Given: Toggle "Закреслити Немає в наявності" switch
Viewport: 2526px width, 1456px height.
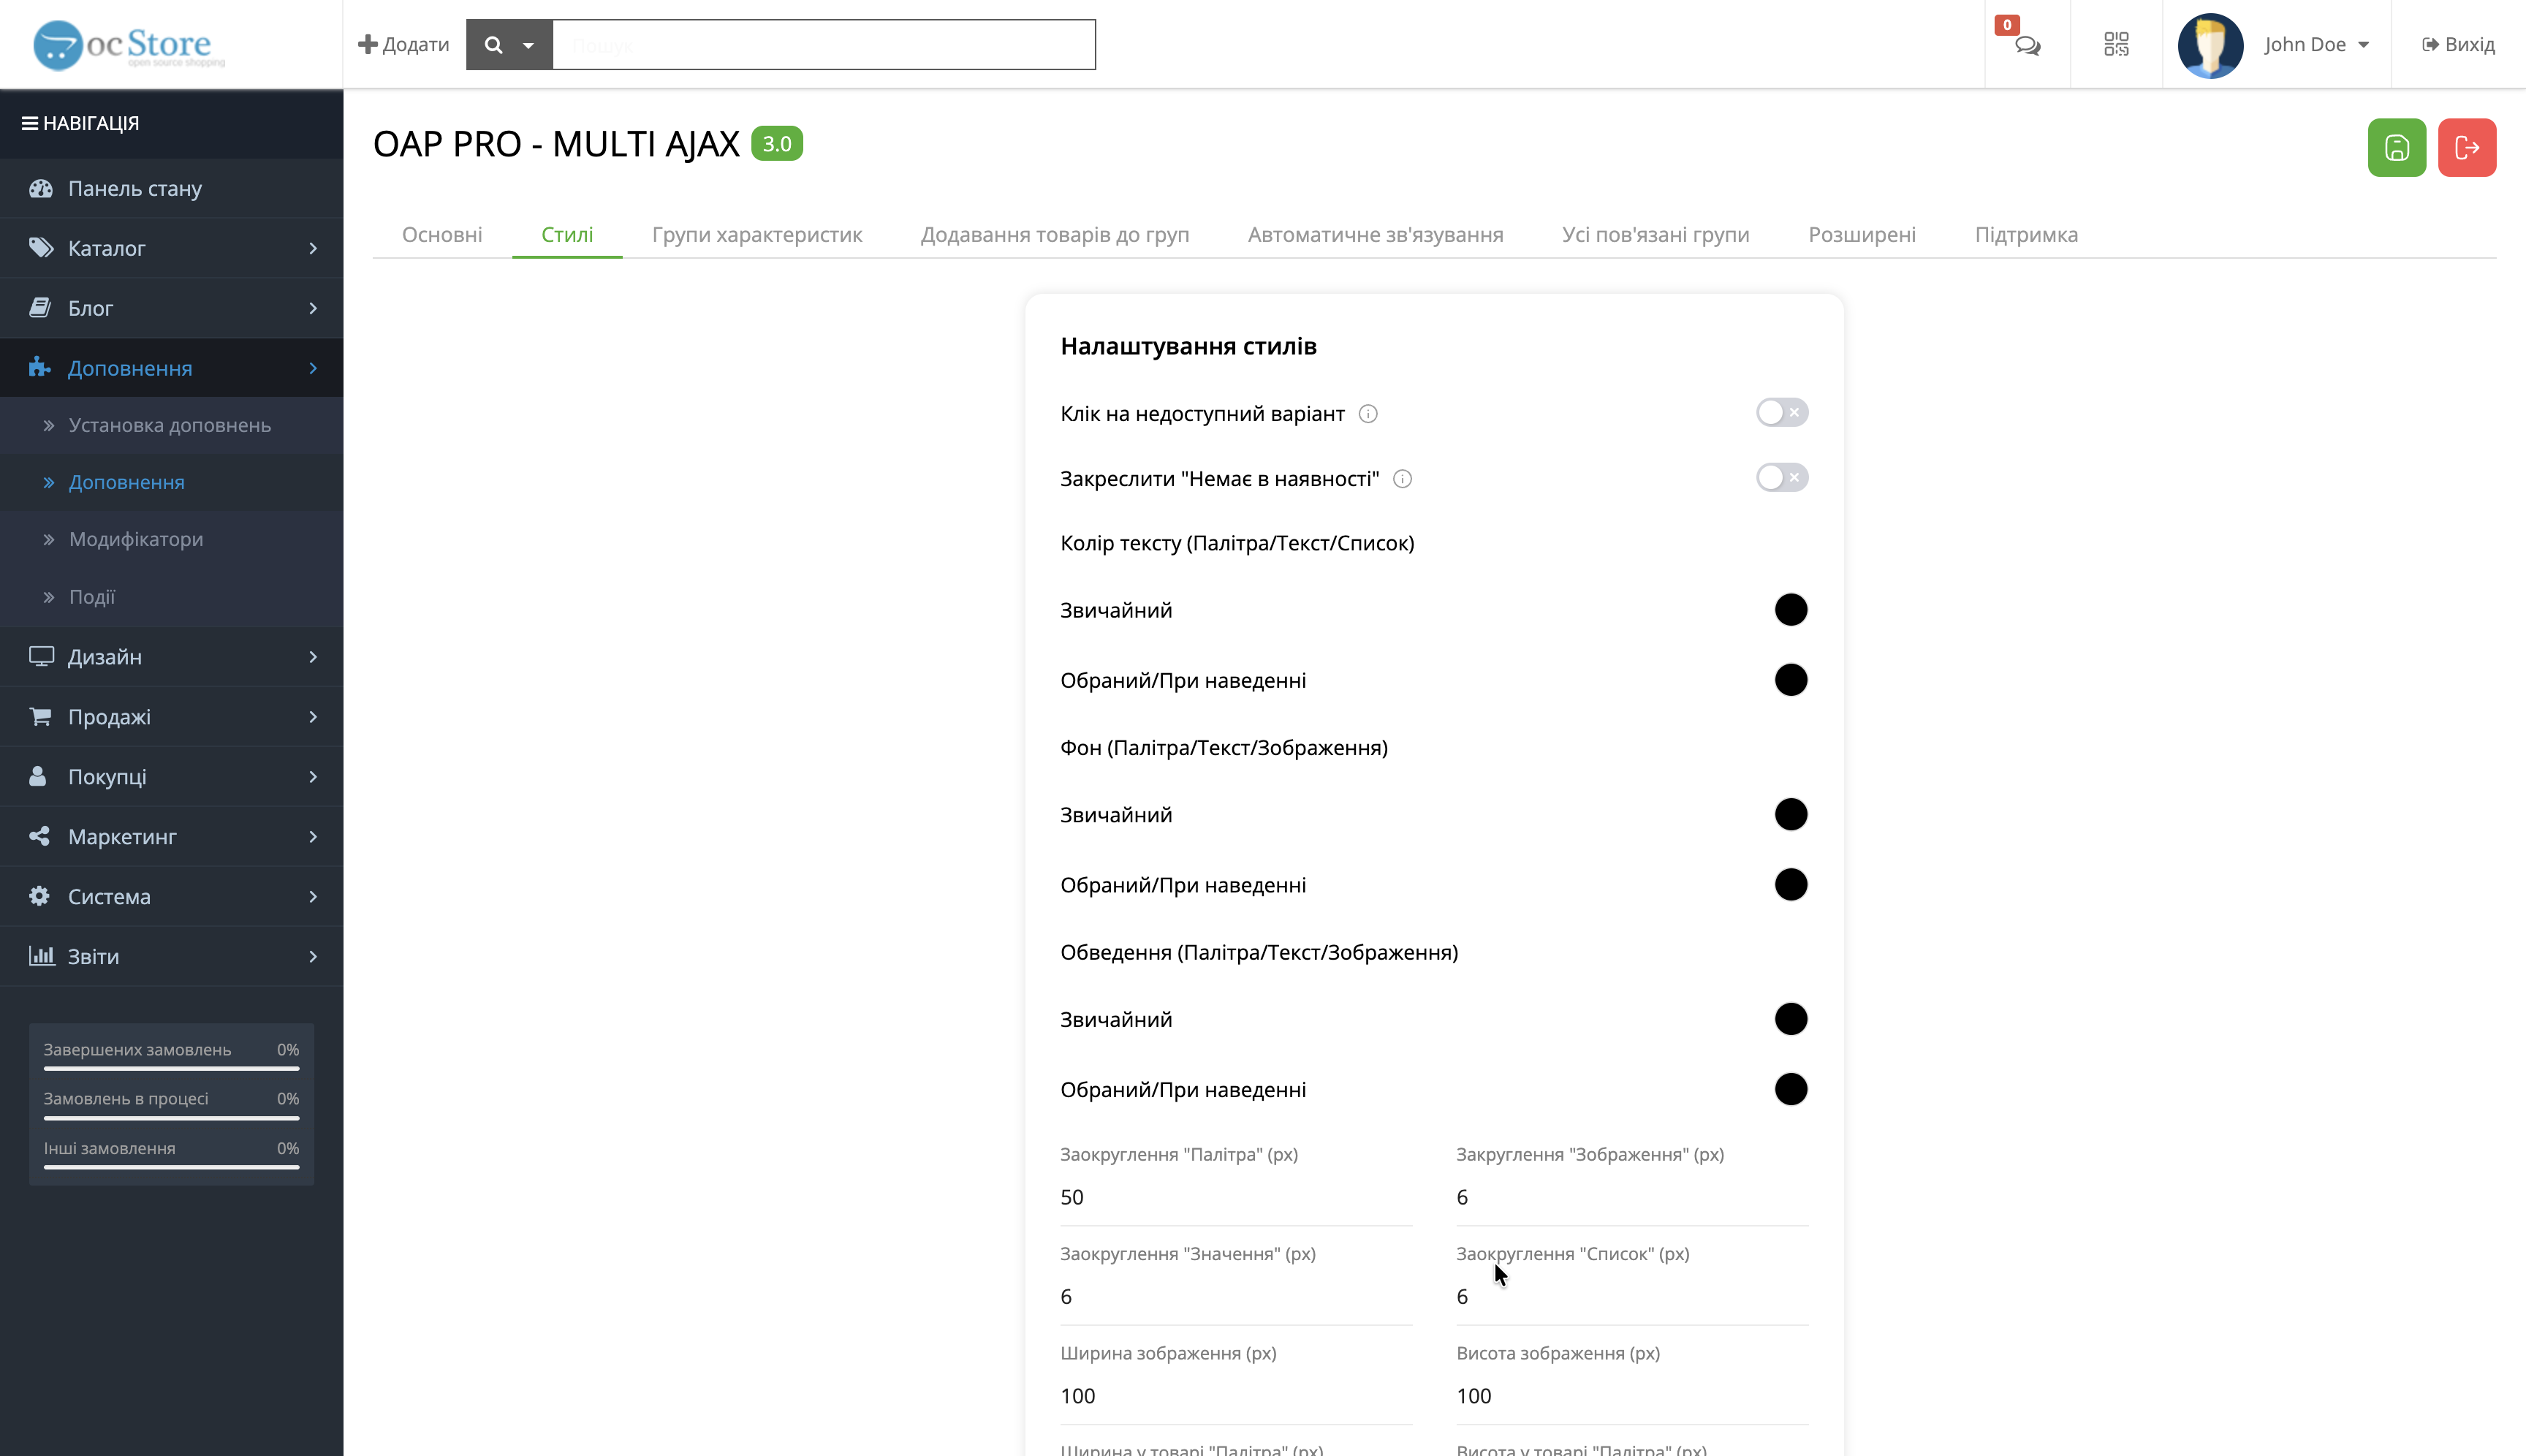Looking at the screenshot, I should point(1781,478).
